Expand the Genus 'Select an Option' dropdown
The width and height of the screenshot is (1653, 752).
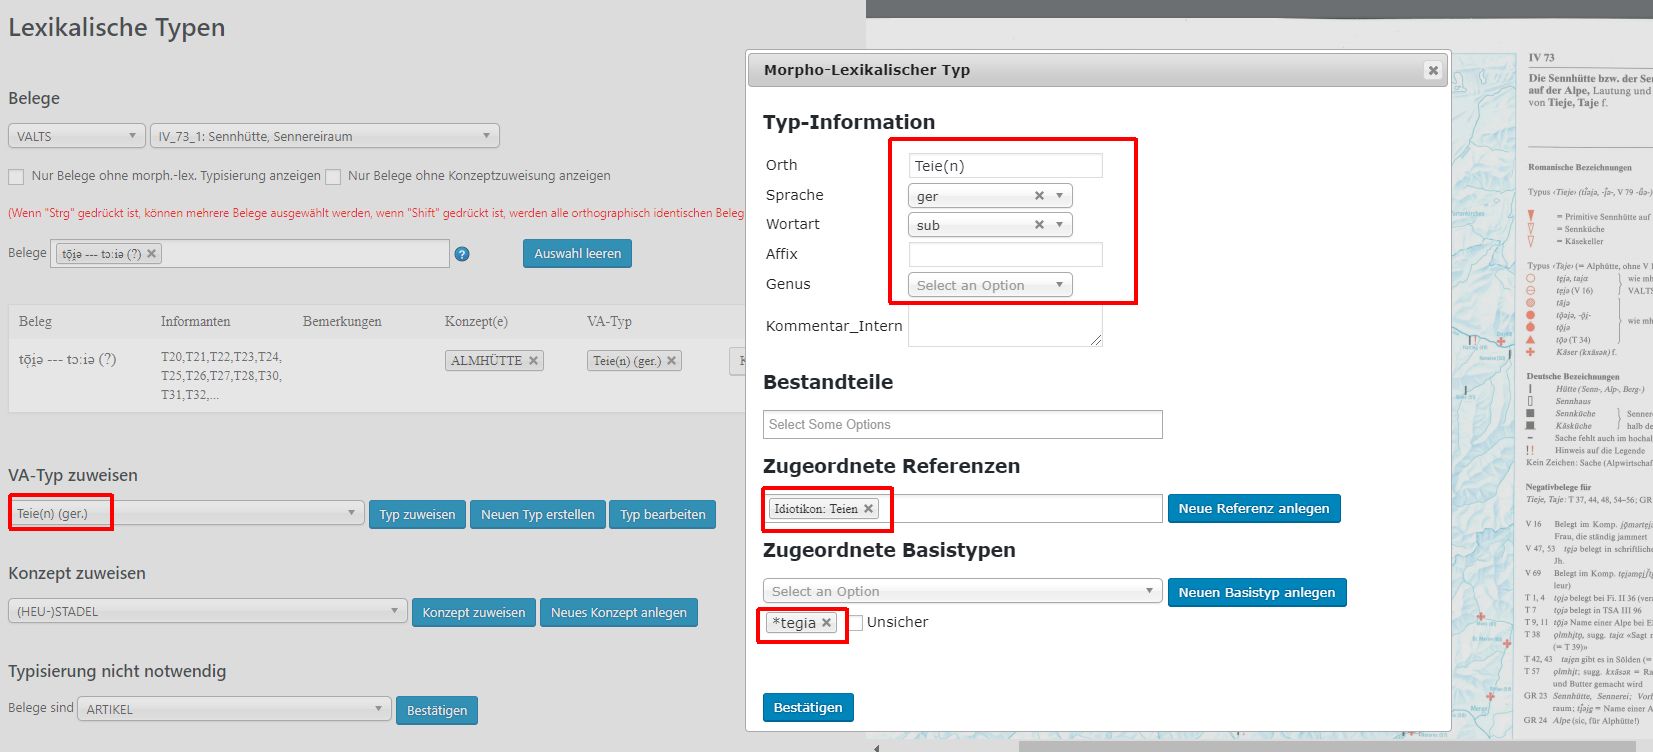tap(989, 285)
